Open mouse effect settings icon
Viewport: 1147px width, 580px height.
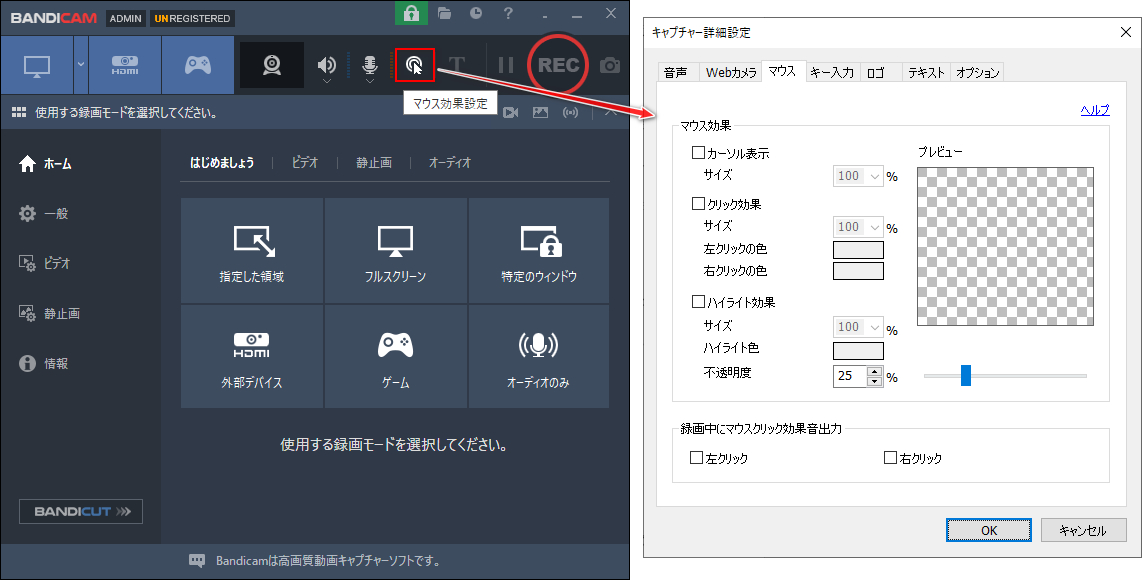(415, 65)
